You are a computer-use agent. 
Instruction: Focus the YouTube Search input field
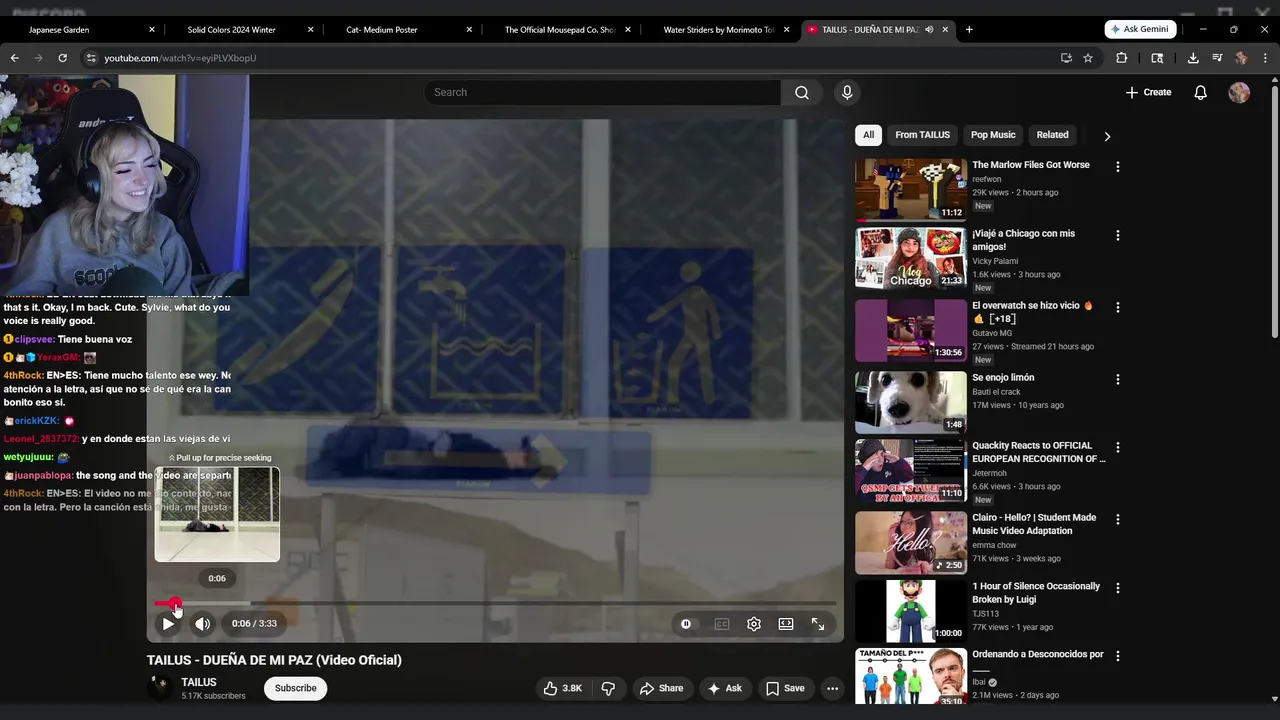(603, 92)
